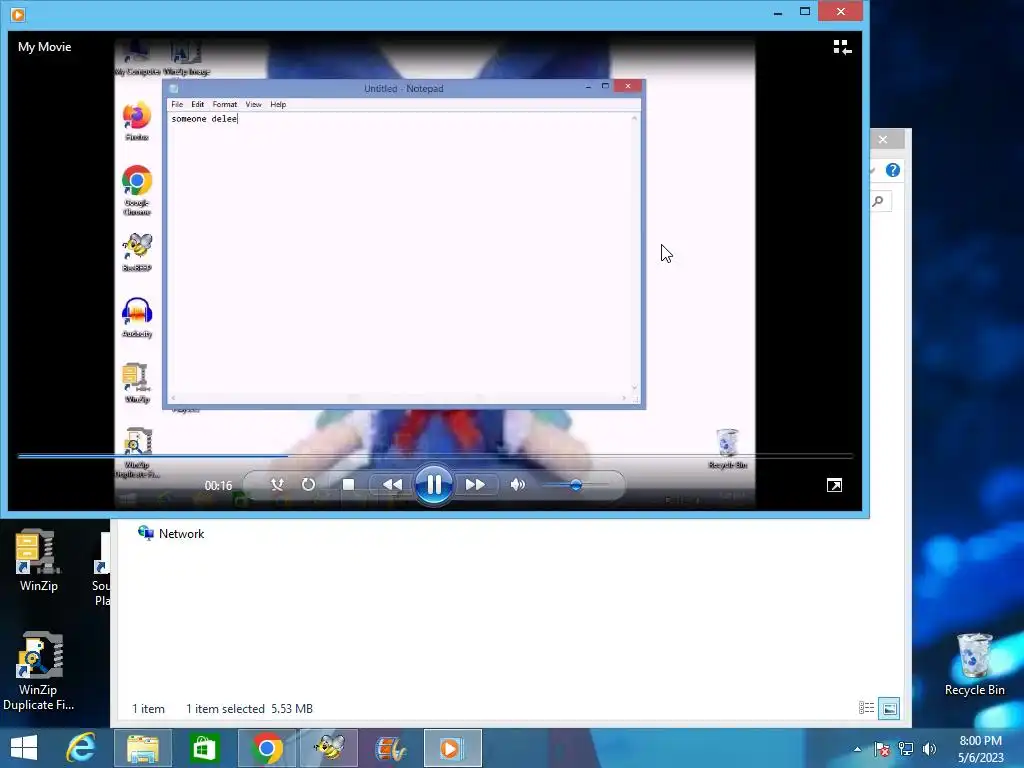Toggle shuffle mode in media player
This screenshot has height=768, width=1024.
277,485
